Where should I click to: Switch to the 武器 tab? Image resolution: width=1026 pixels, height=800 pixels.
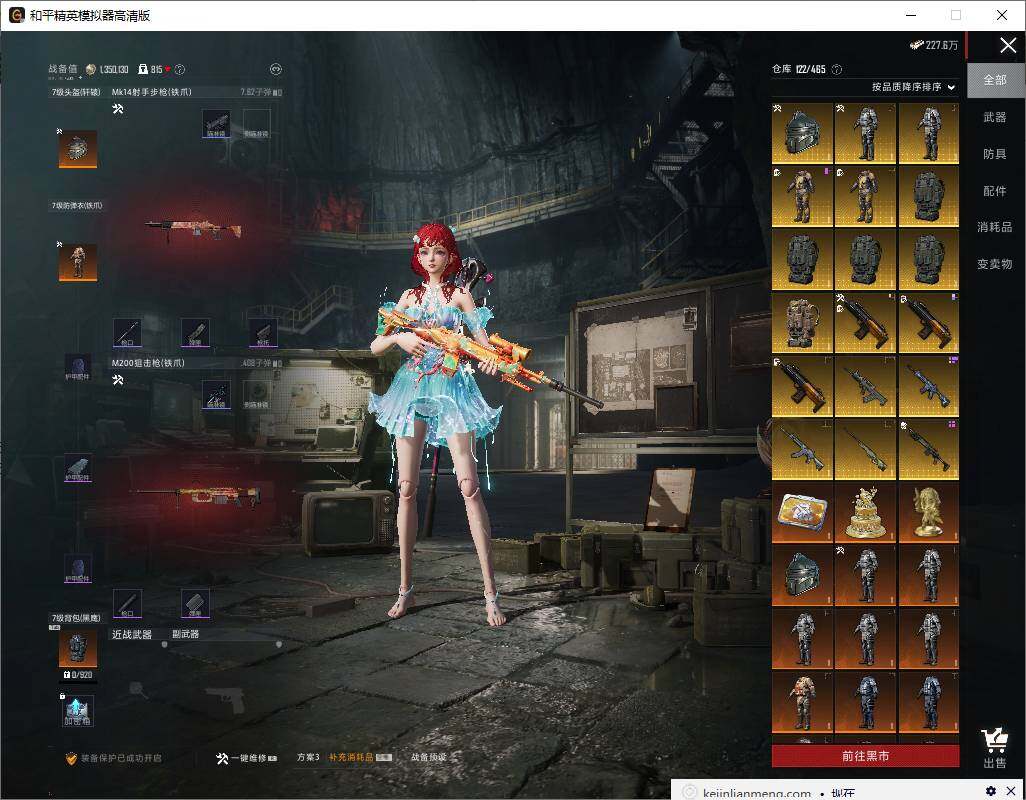tap(995, 117)
